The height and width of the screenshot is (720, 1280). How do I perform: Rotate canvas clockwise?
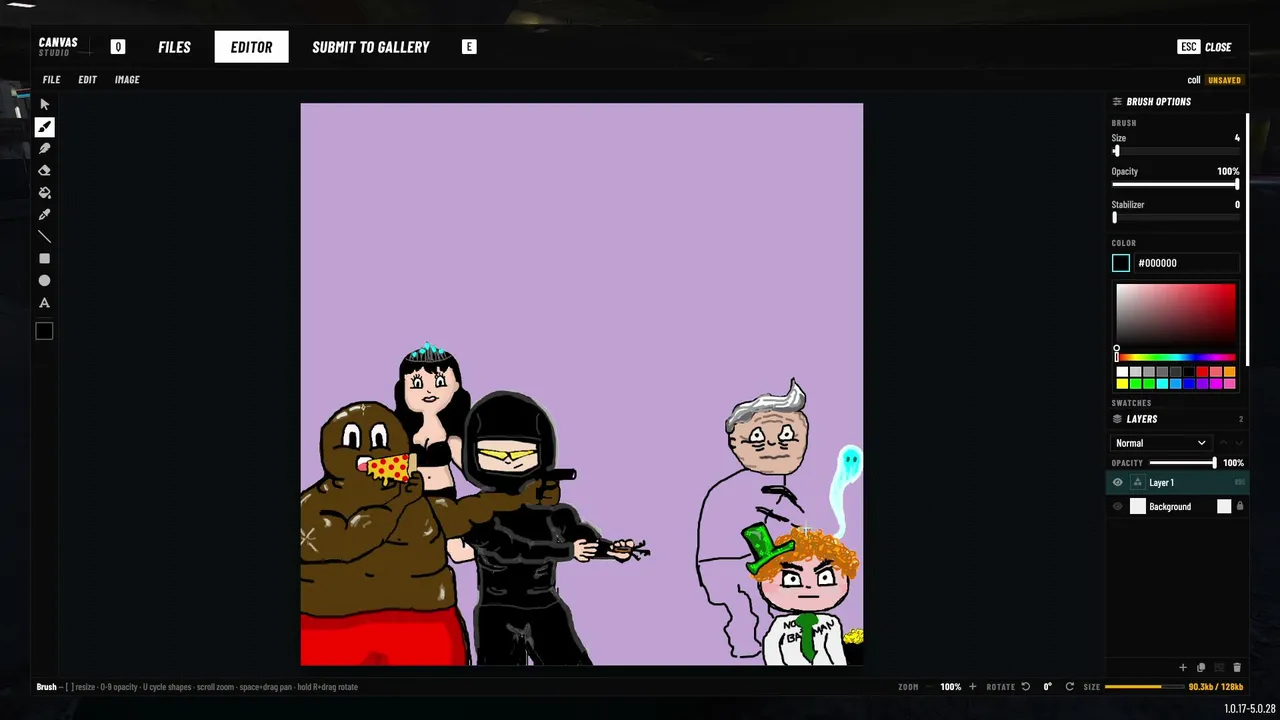(1069, 687)
